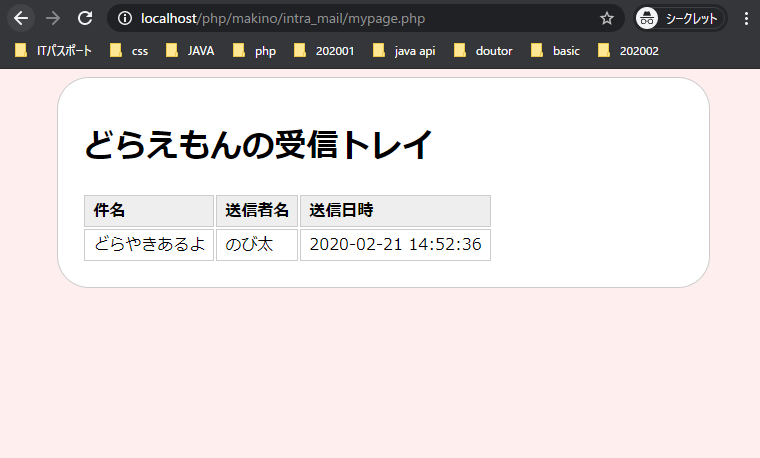Open the java api bookmark folder
Viewport: 760px width, 458px height.
(404, 51)
